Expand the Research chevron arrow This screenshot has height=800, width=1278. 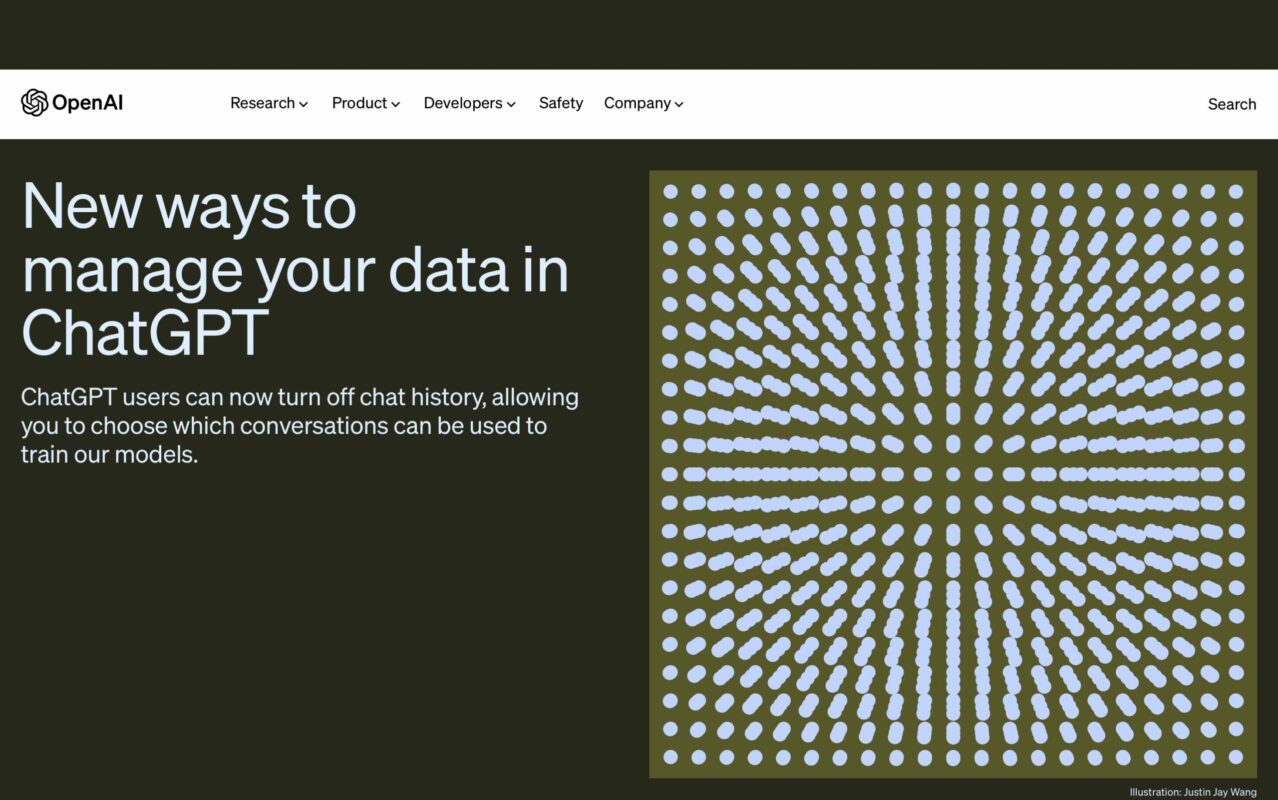point(304,104)
